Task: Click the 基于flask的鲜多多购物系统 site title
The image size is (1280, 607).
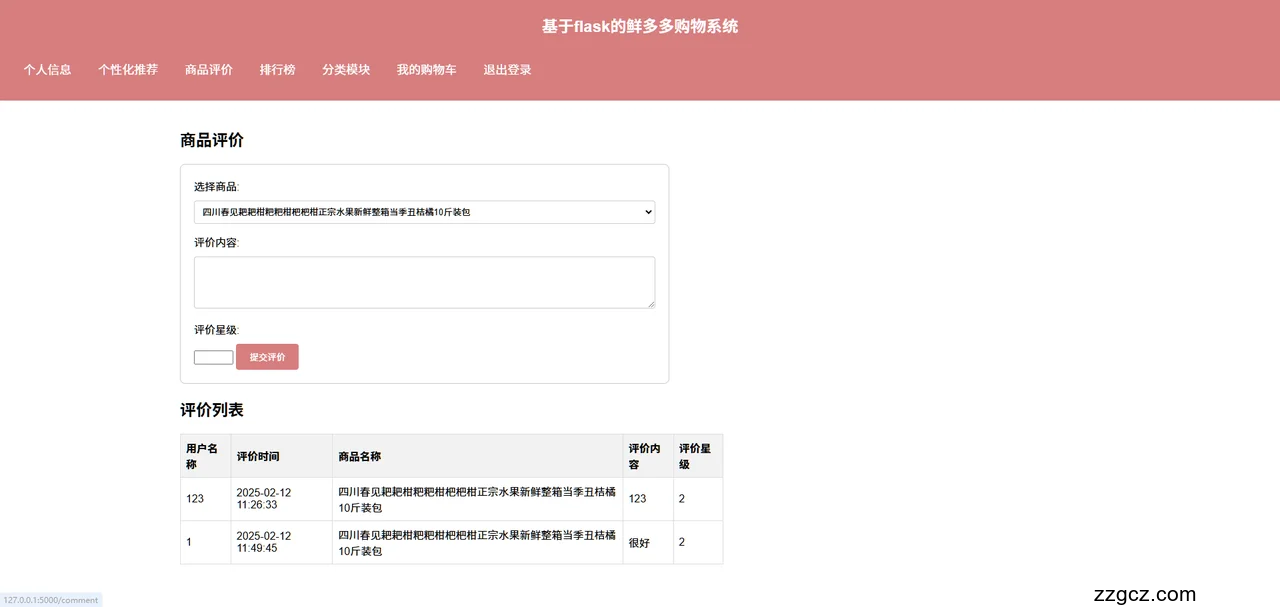Action: [x=640, y=26]
